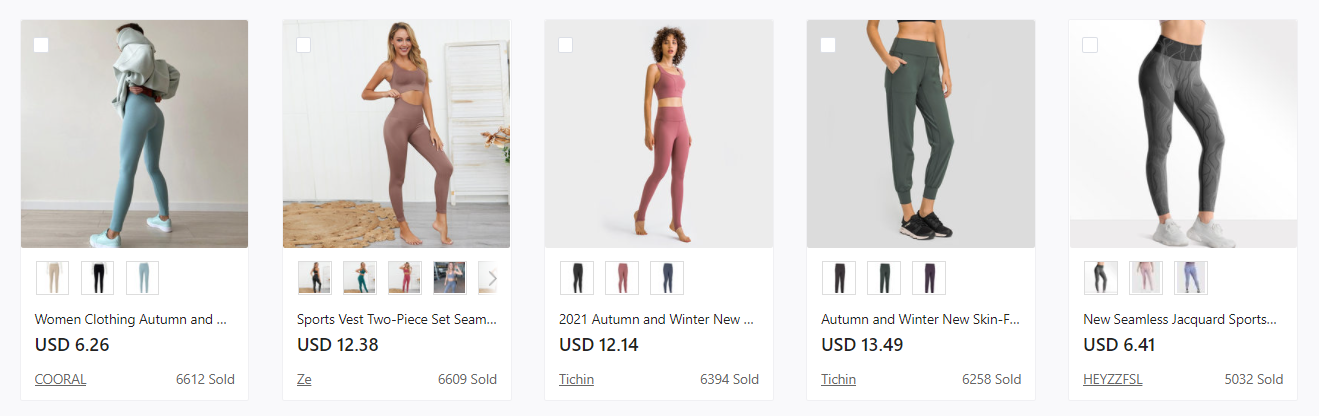This screenshot has width=1319, height=416.
Task: Open 'New Seamless Jacquard Sports...' product title
Action: click(x=1180, y=320)
